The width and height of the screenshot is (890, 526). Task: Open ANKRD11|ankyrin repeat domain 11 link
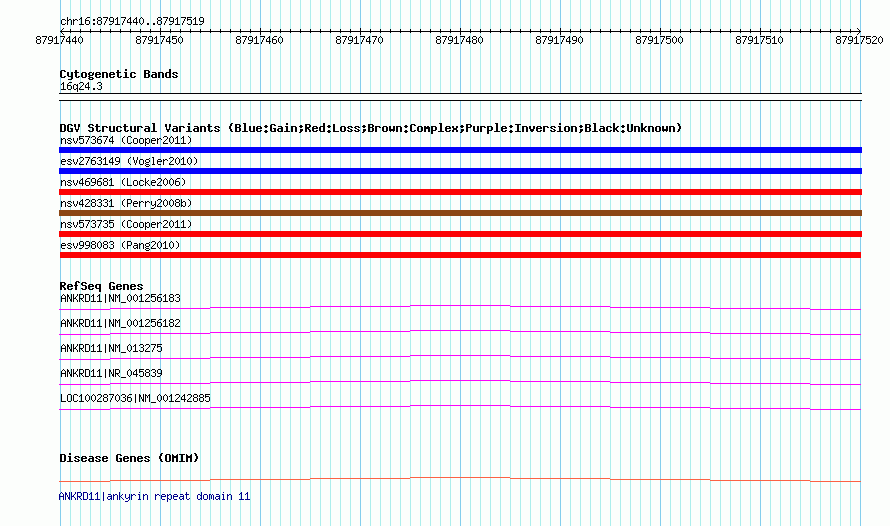tap(154, 496)
